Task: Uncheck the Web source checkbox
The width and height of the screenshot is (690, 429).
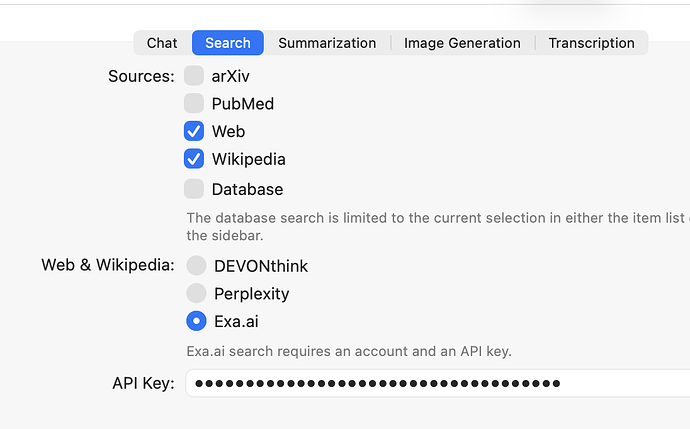Action: (x=194, y=131)
